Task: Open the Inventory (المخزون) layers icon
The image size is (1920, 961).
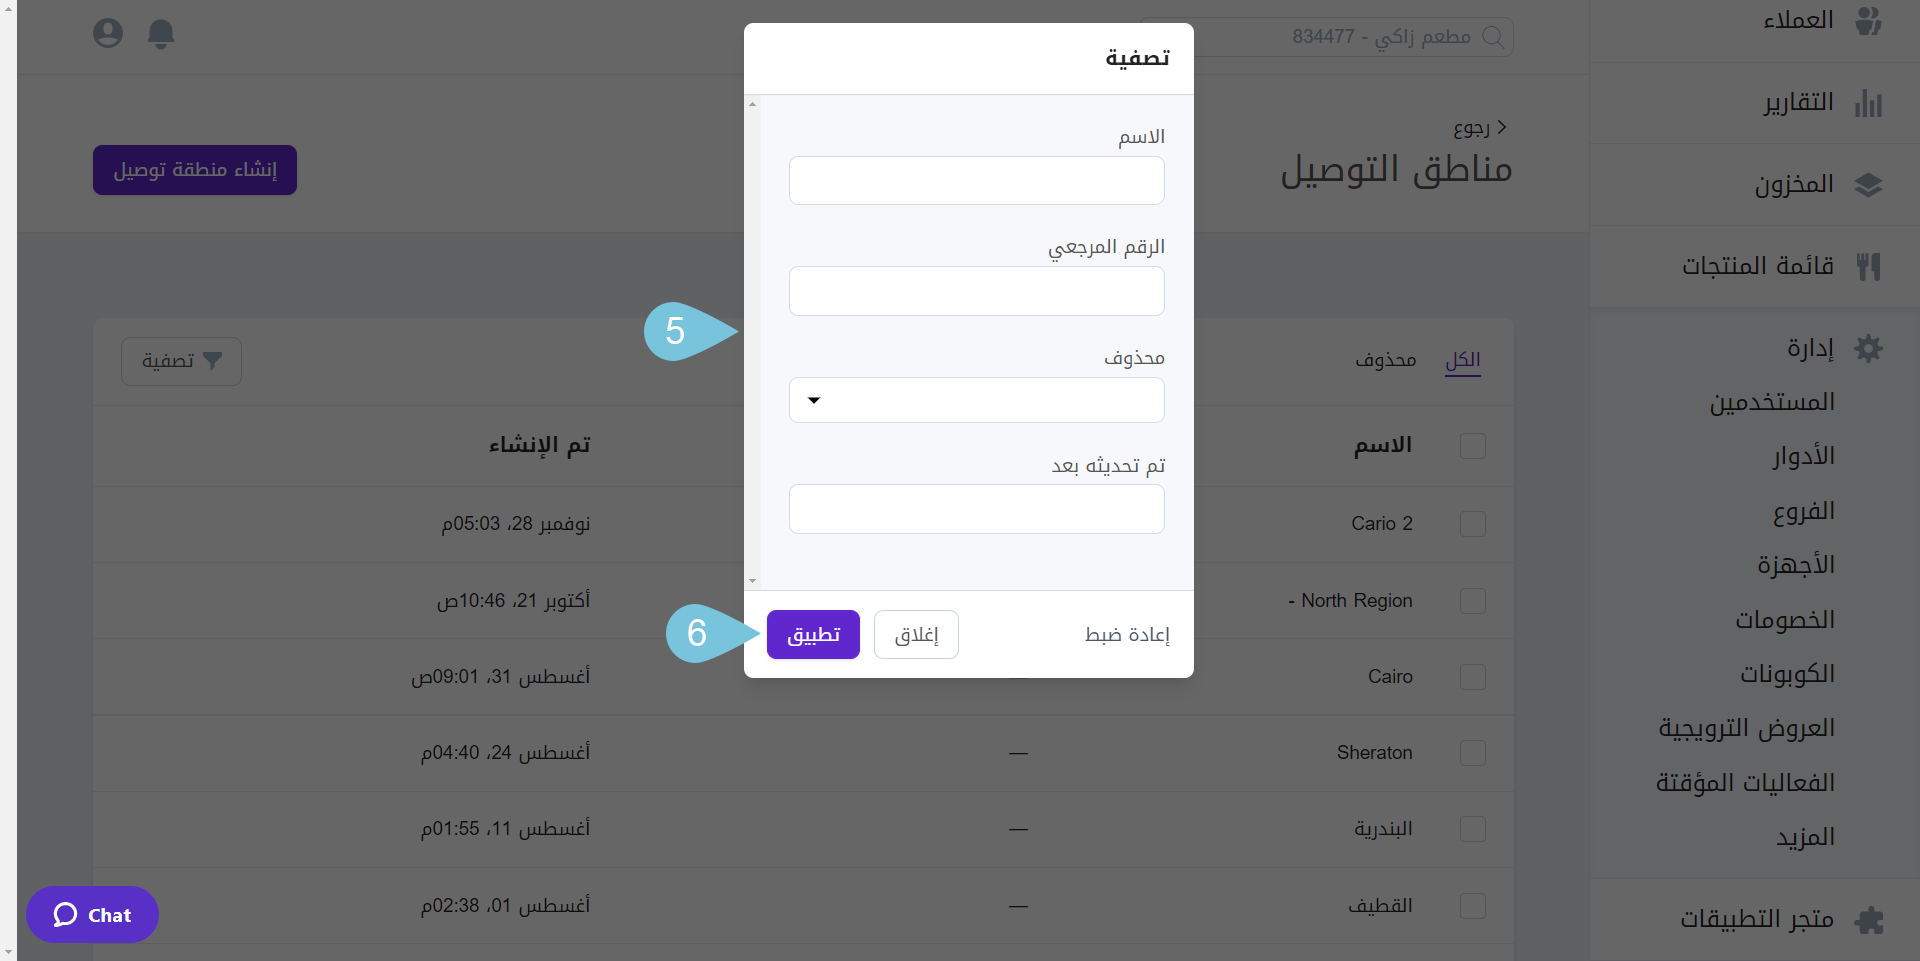Action: (x=1868, y=185)
